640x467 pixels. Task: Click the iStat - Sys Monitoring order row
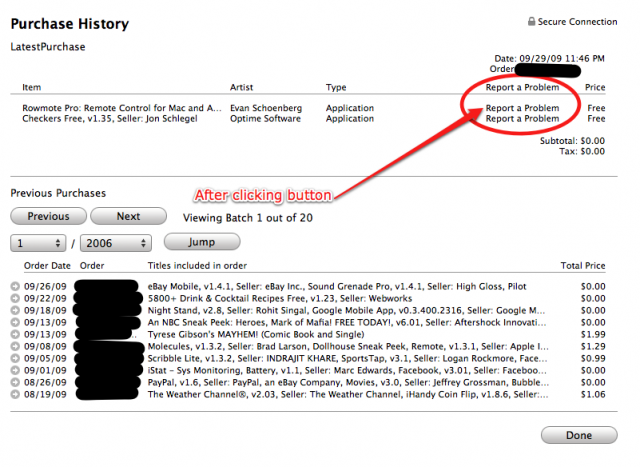[x=347, y=370]
